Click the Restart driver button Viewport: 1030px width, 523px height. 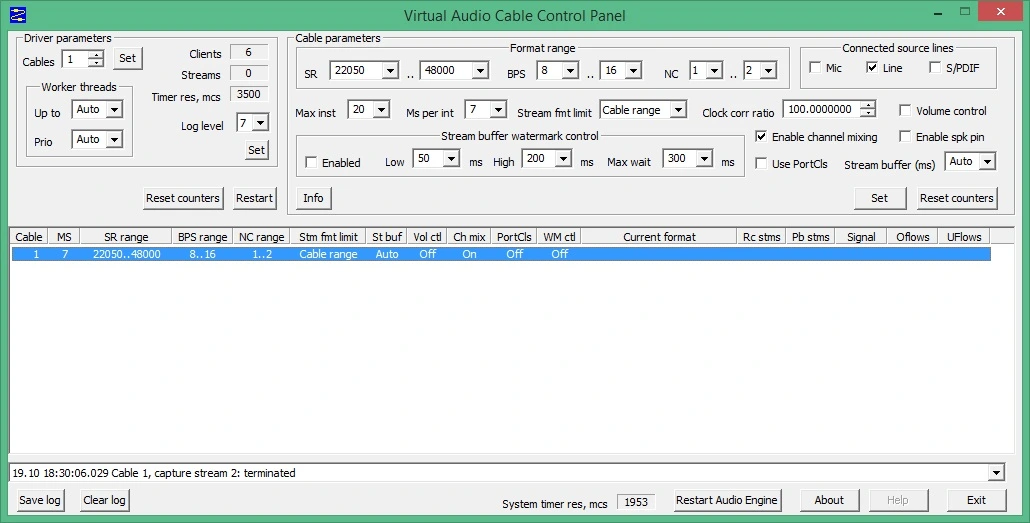coord(254,198)
